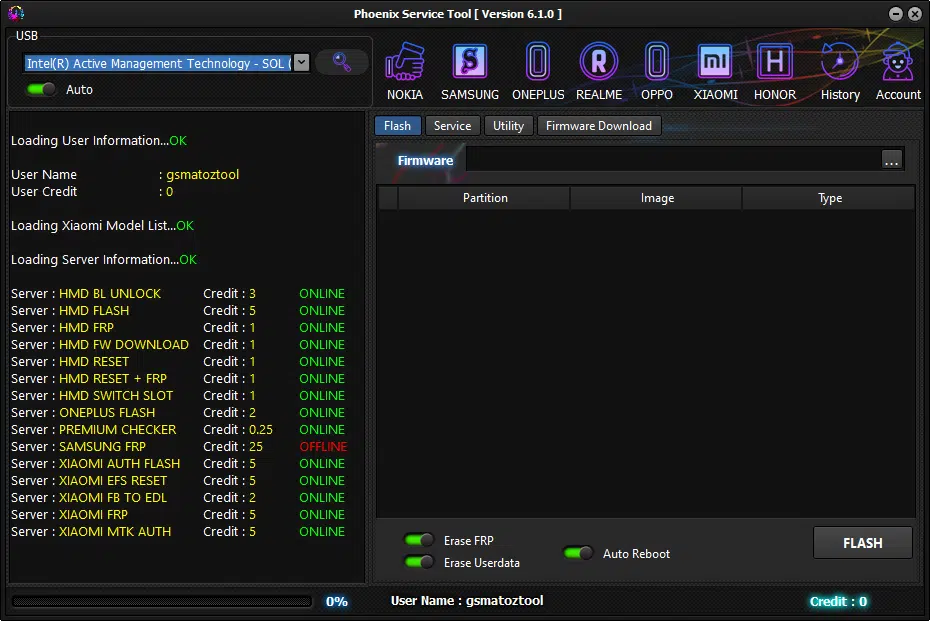Open the XIAOMI brand section
Image resolution: width=930 pixels, height=621 pixels.
pos(715,71)
